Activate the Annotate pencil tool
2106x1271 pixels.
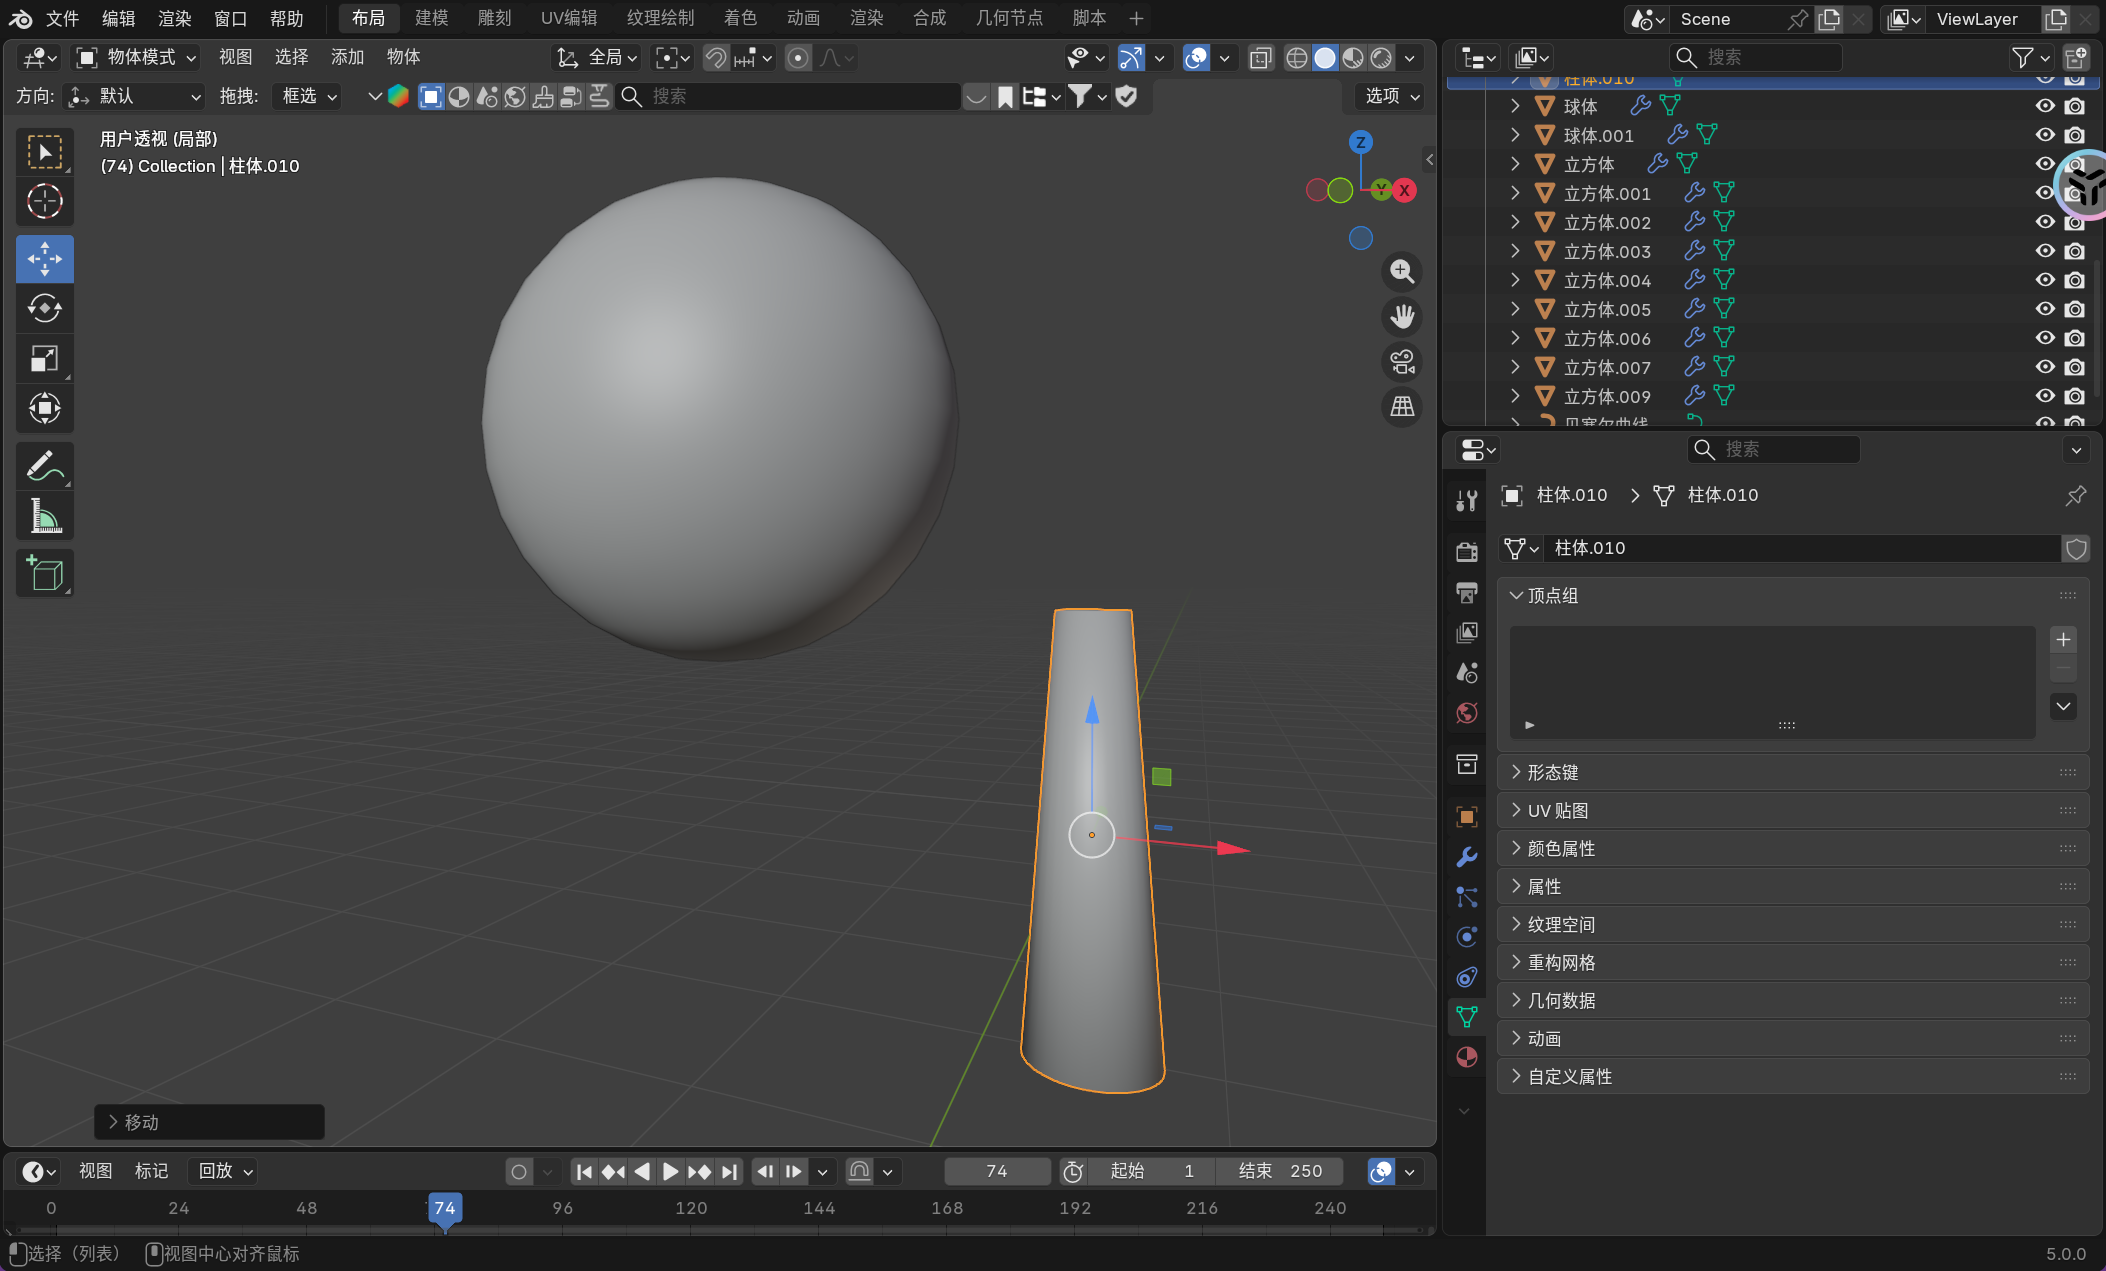tap(44, 466)
